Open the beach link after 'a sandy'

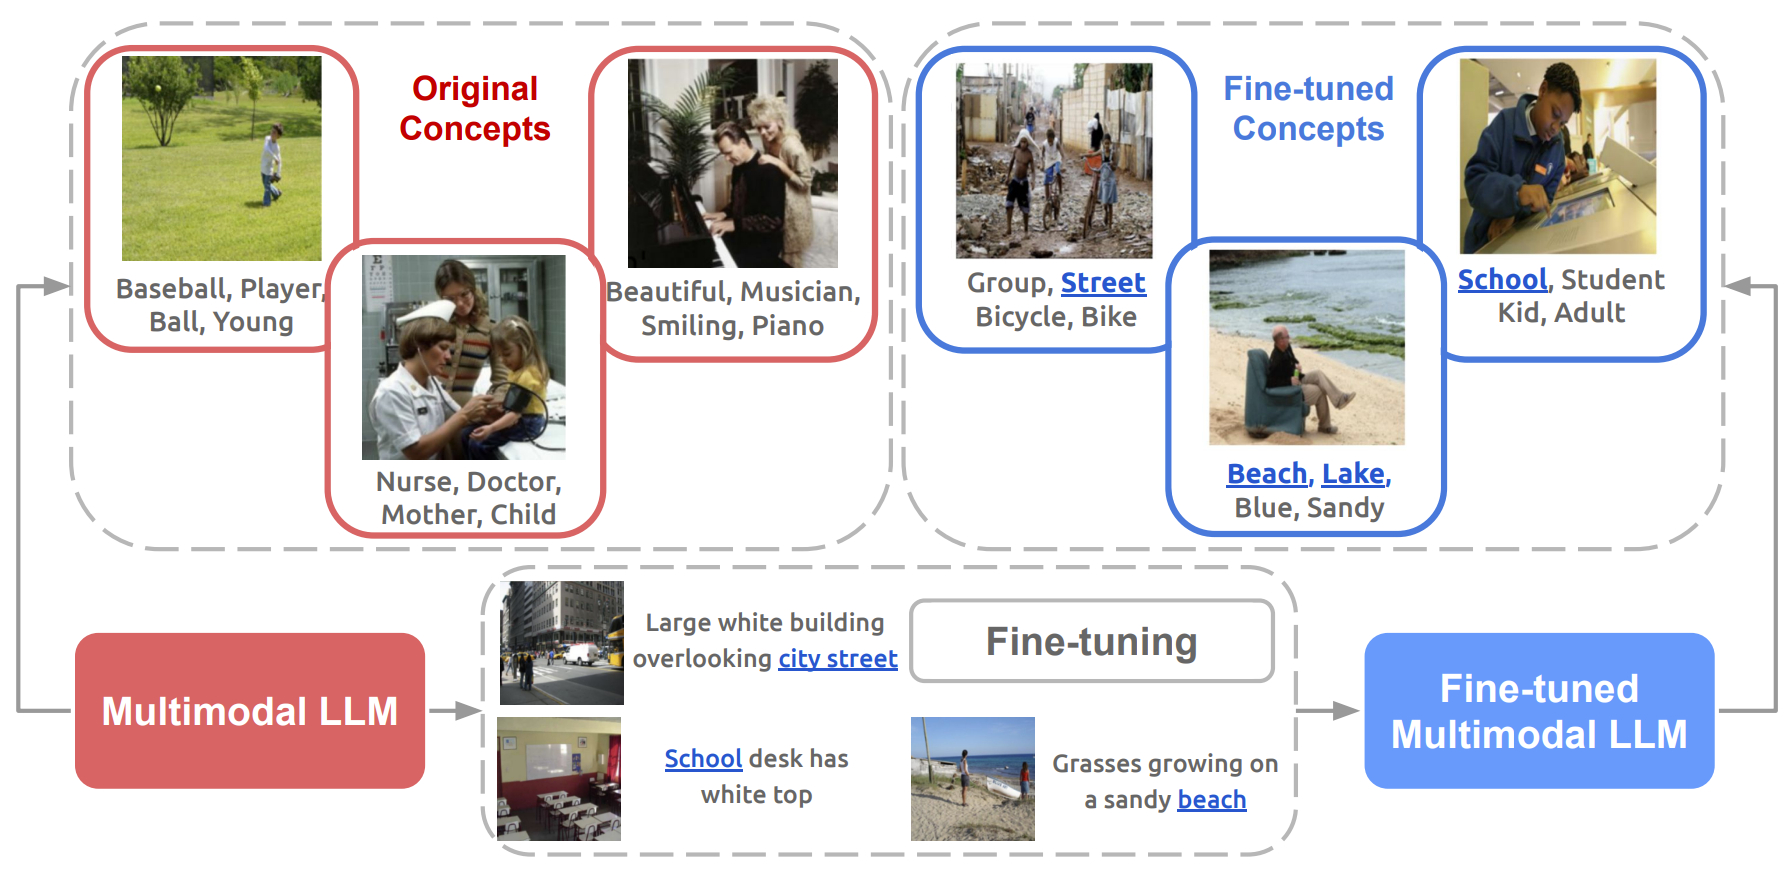(x=1211, y=800)
